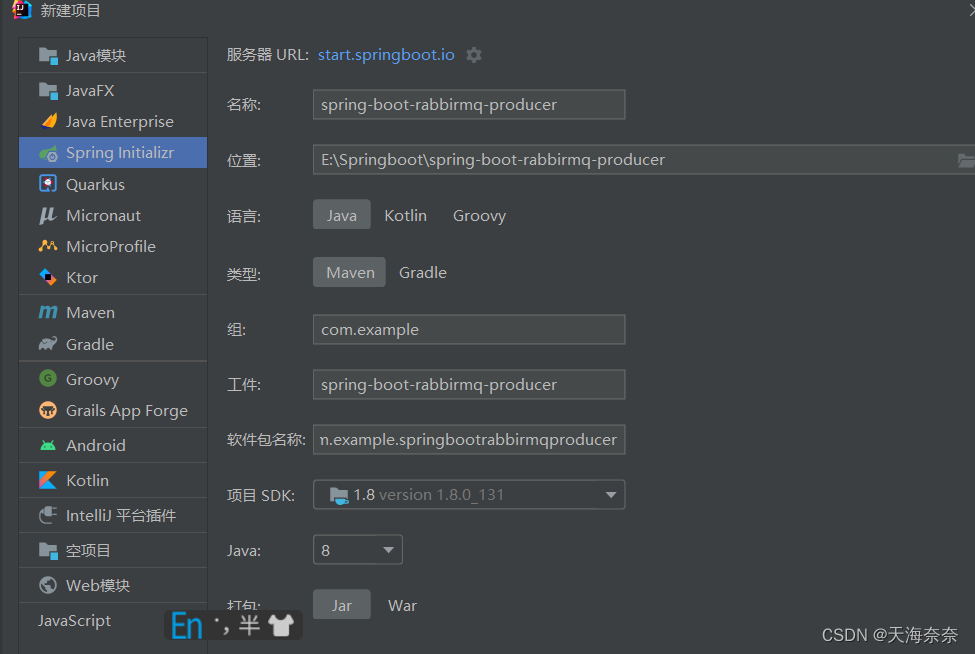Choose Jar packaging
The image size is (975, 654).
click(342, 605)
